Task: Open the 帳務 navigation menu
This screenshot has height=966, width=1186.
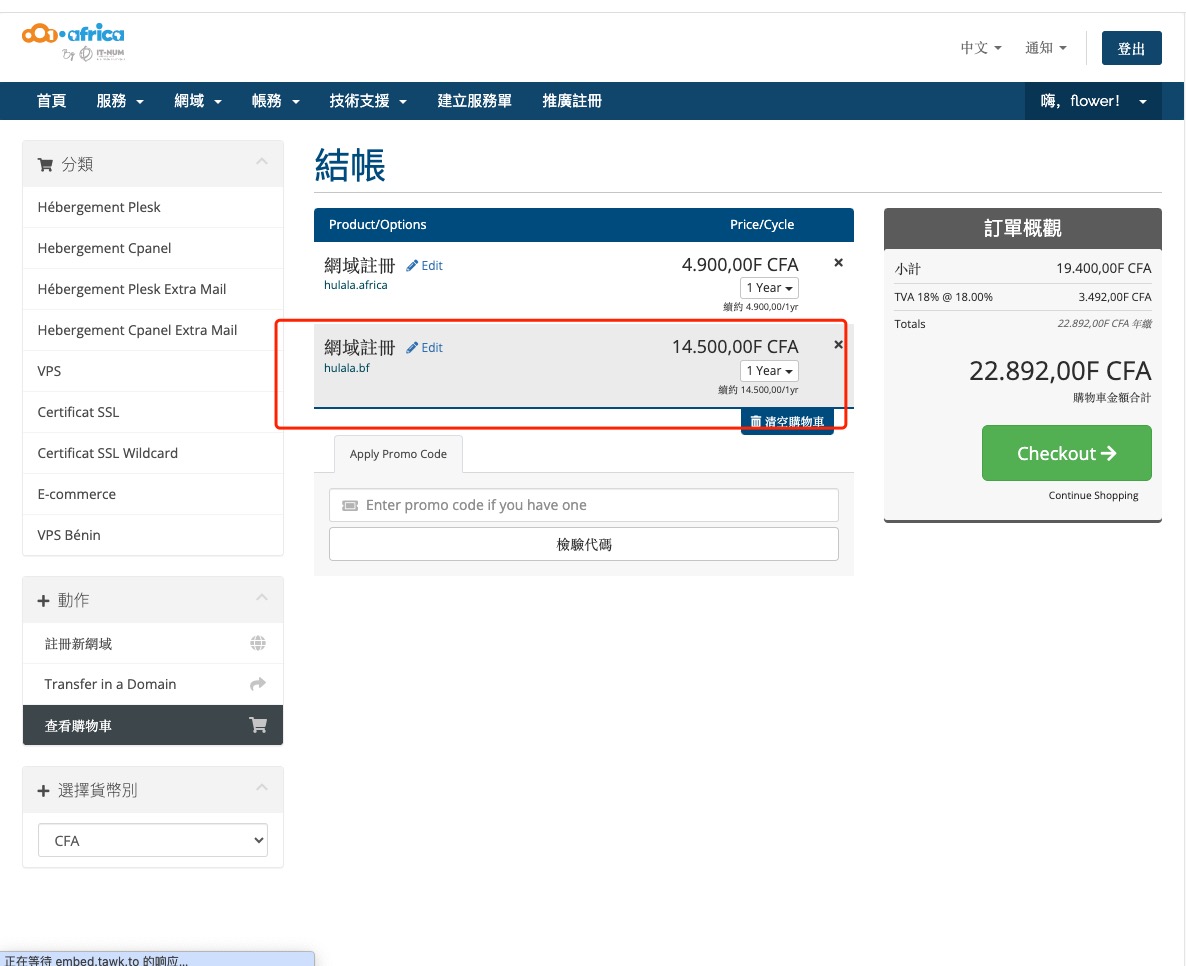Action: point(275,101)
